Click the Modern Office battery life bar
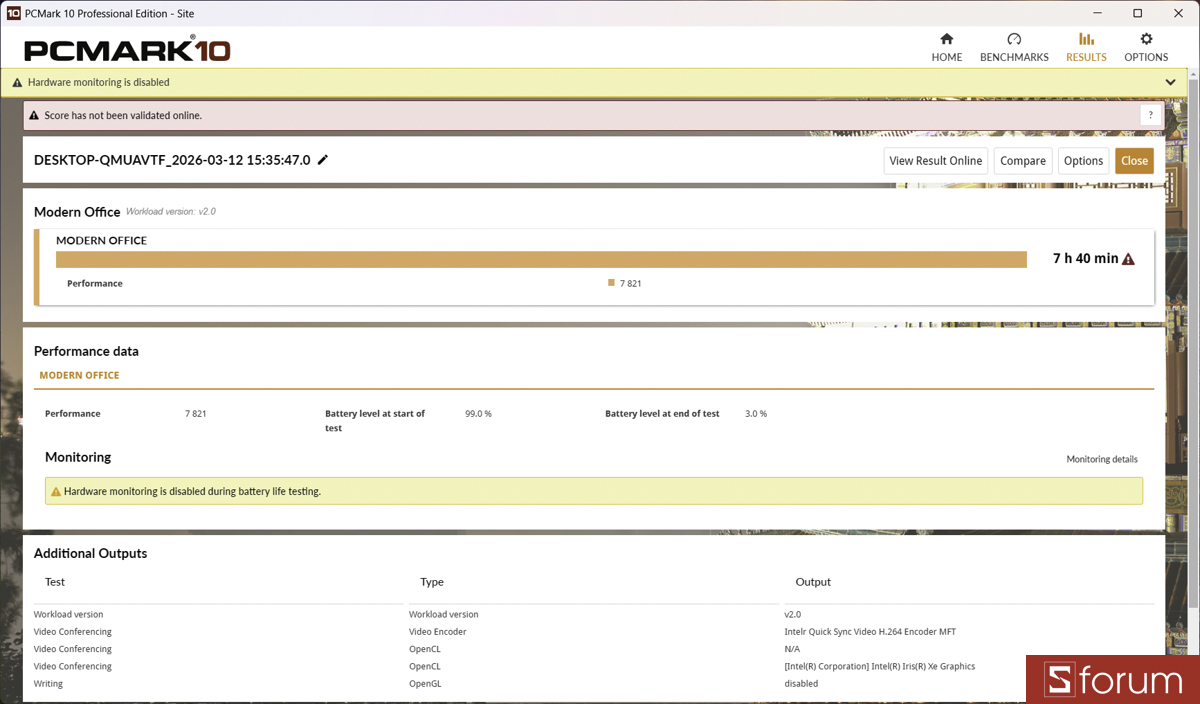Image resolution: width=1200 pixels, height=704 pixels. pos(541,260)
